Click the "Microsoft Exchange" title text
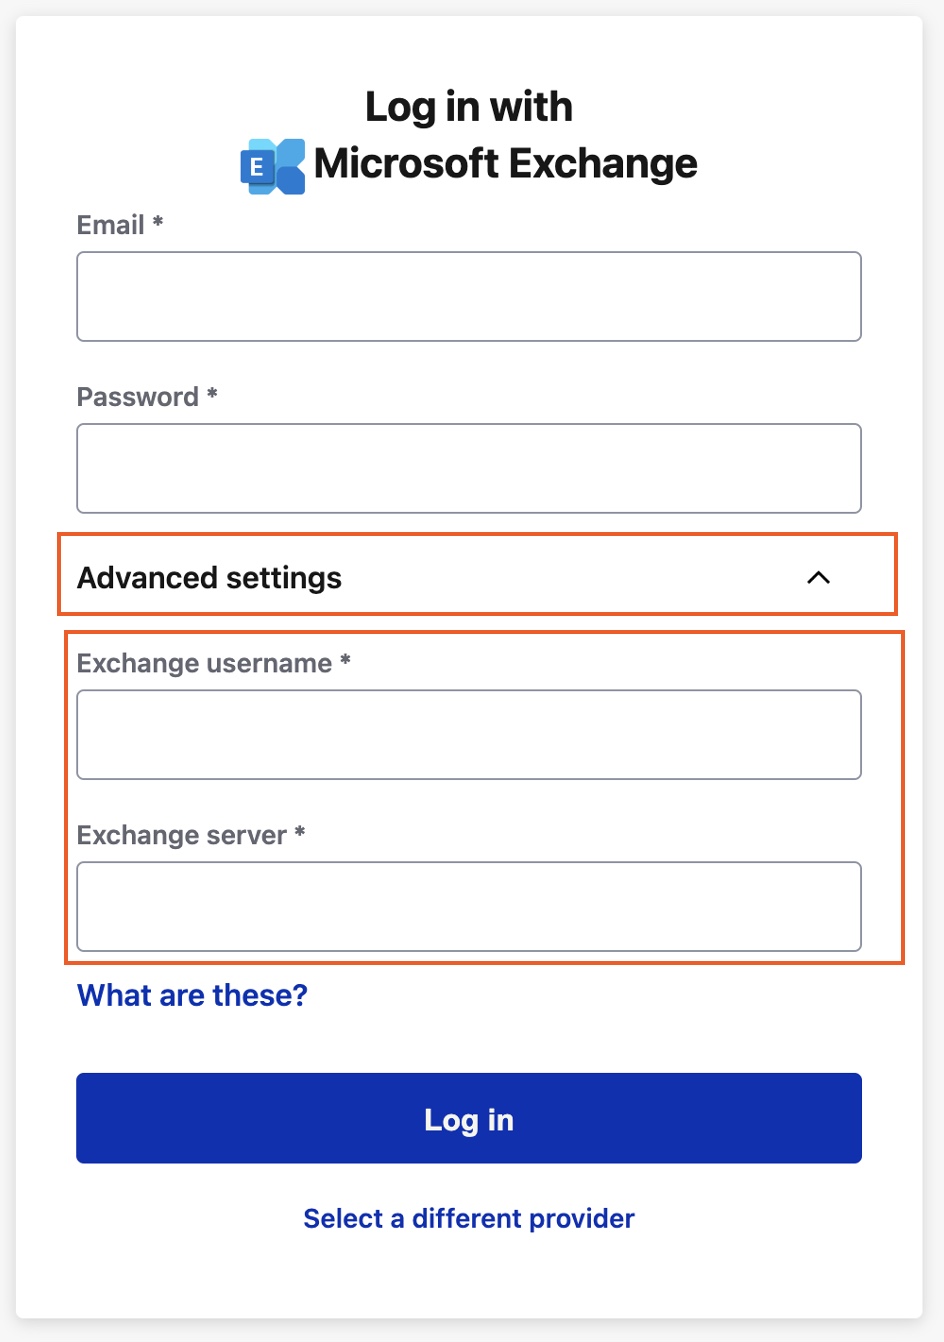 click(506, 163)
